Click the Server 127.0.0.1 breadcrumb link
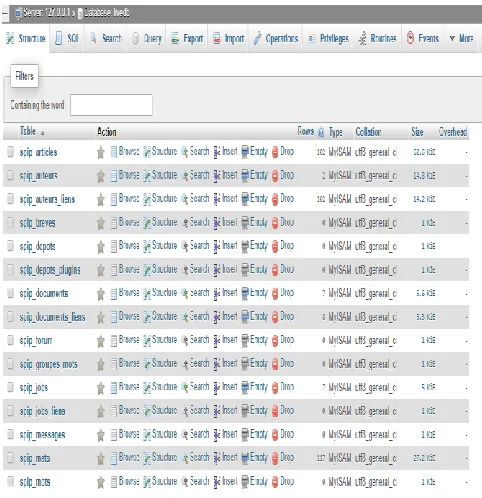 pos(47,13)
